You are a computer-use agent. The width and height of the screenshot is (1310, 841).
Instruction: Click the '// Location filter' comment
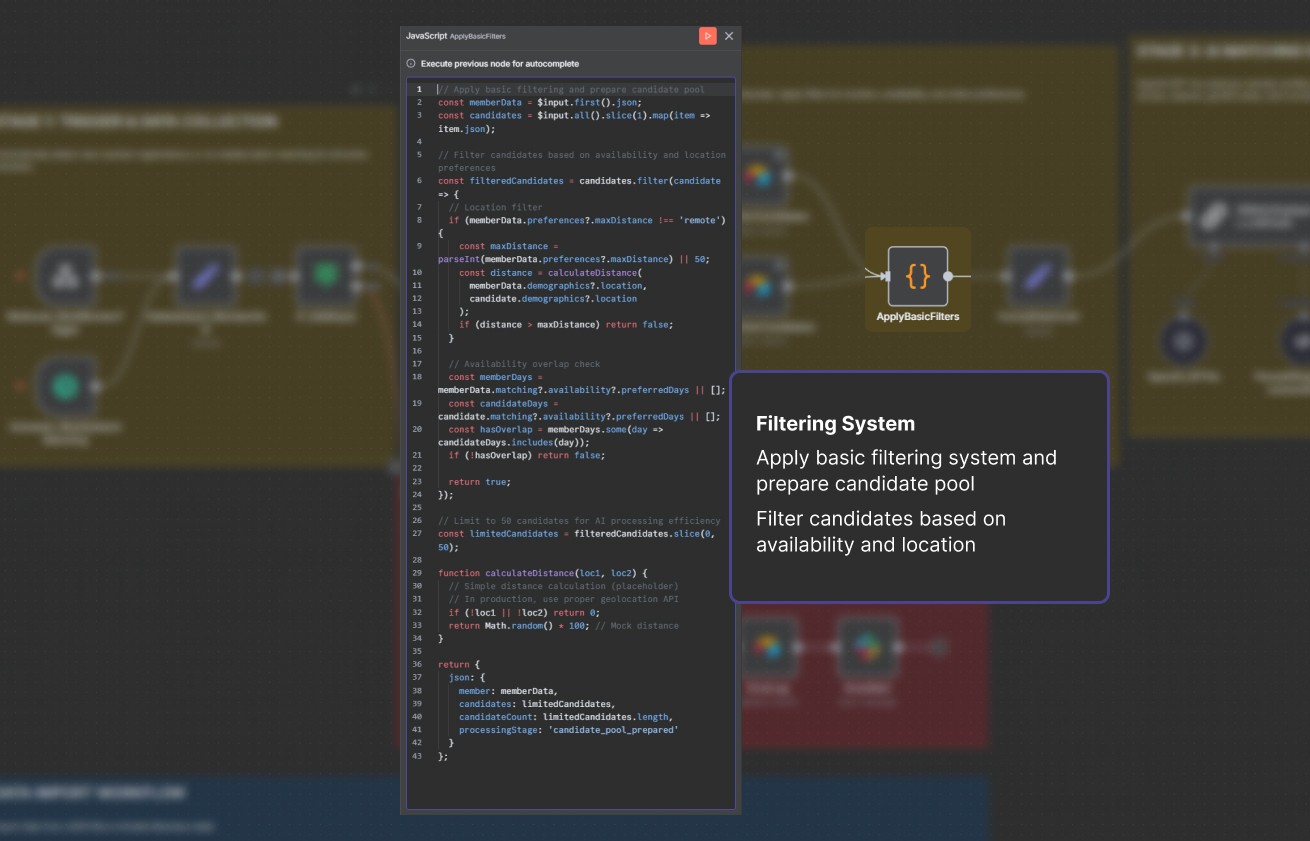click(x=496, y=207)
